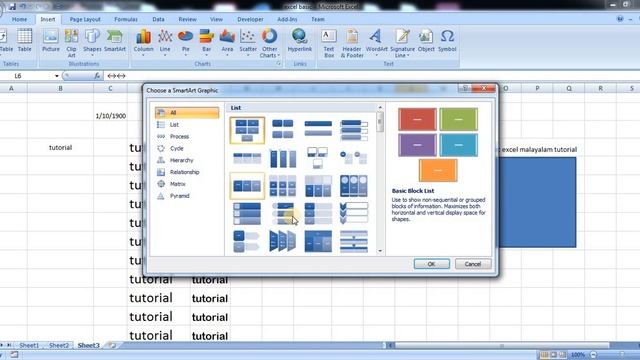Insert a Symbol

coord(447,41)
